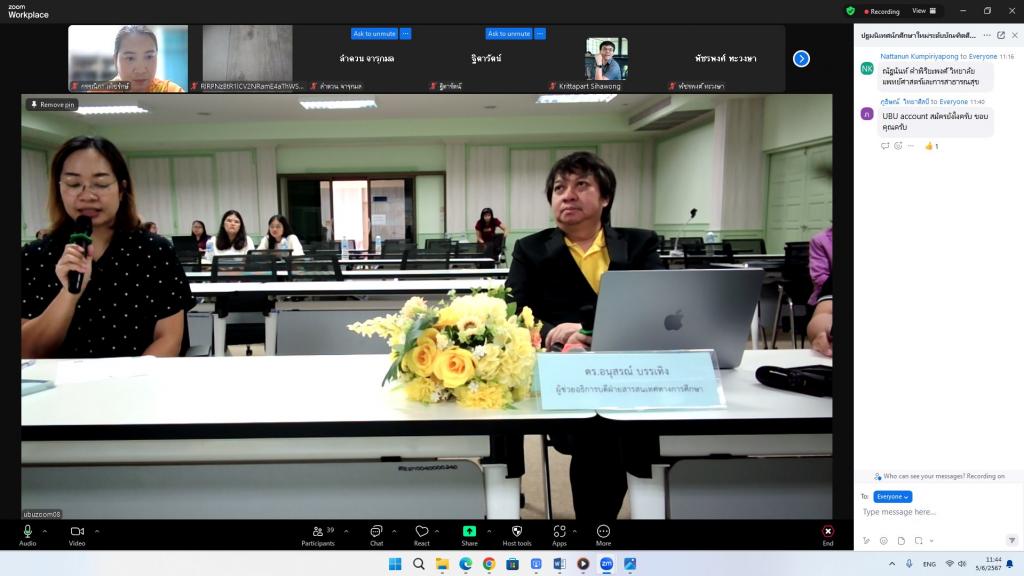Expand chat options arrow in meeting toolbar
Screen dimensions: 1024x576
(394, 532)
